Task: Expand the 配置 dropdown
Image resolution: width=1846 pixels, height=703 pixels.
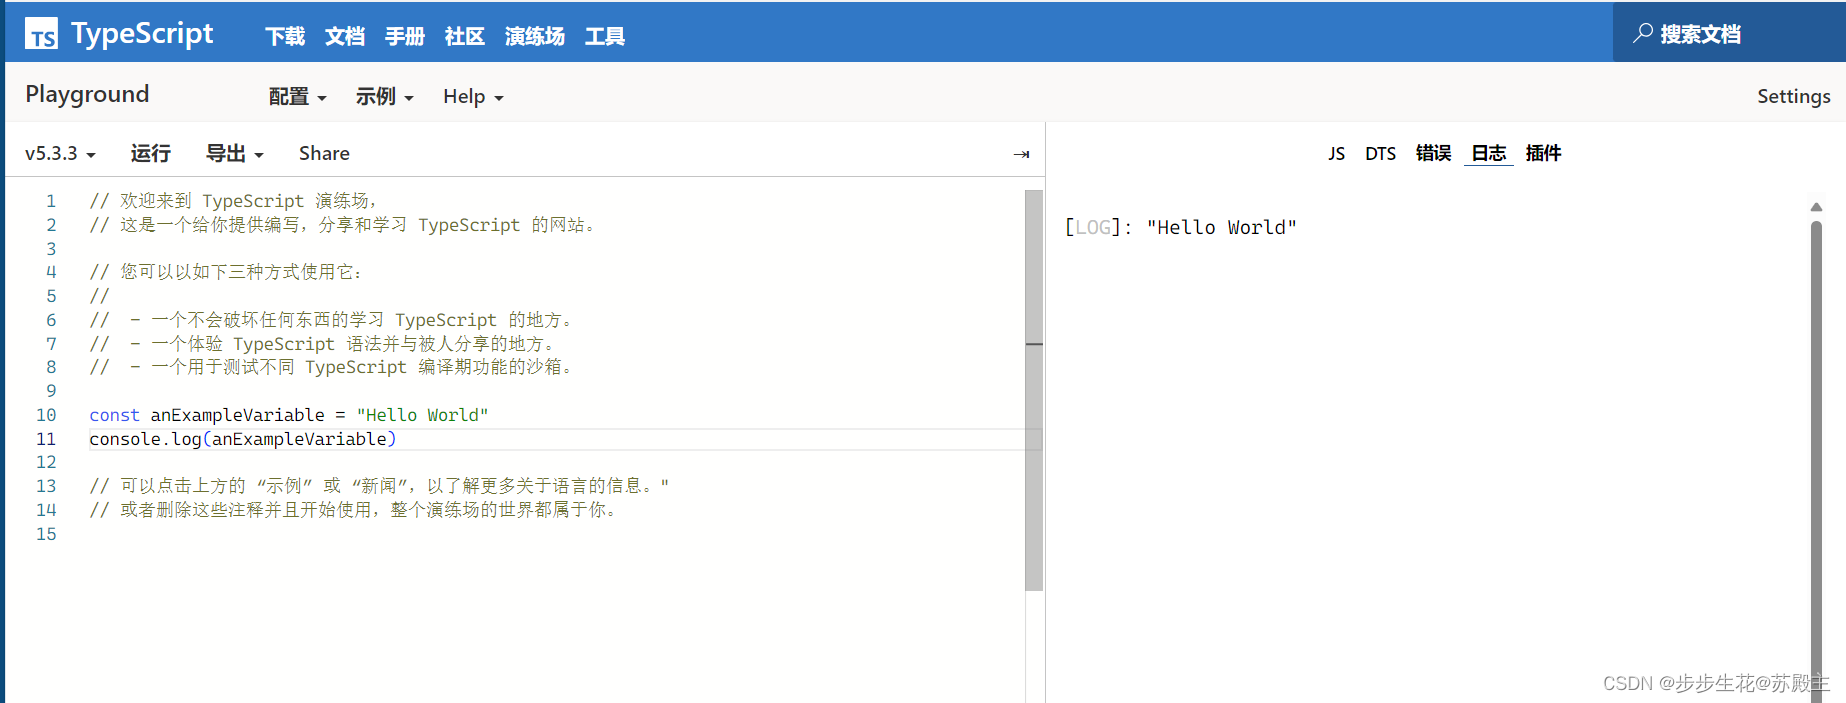Action: [298, 96]
